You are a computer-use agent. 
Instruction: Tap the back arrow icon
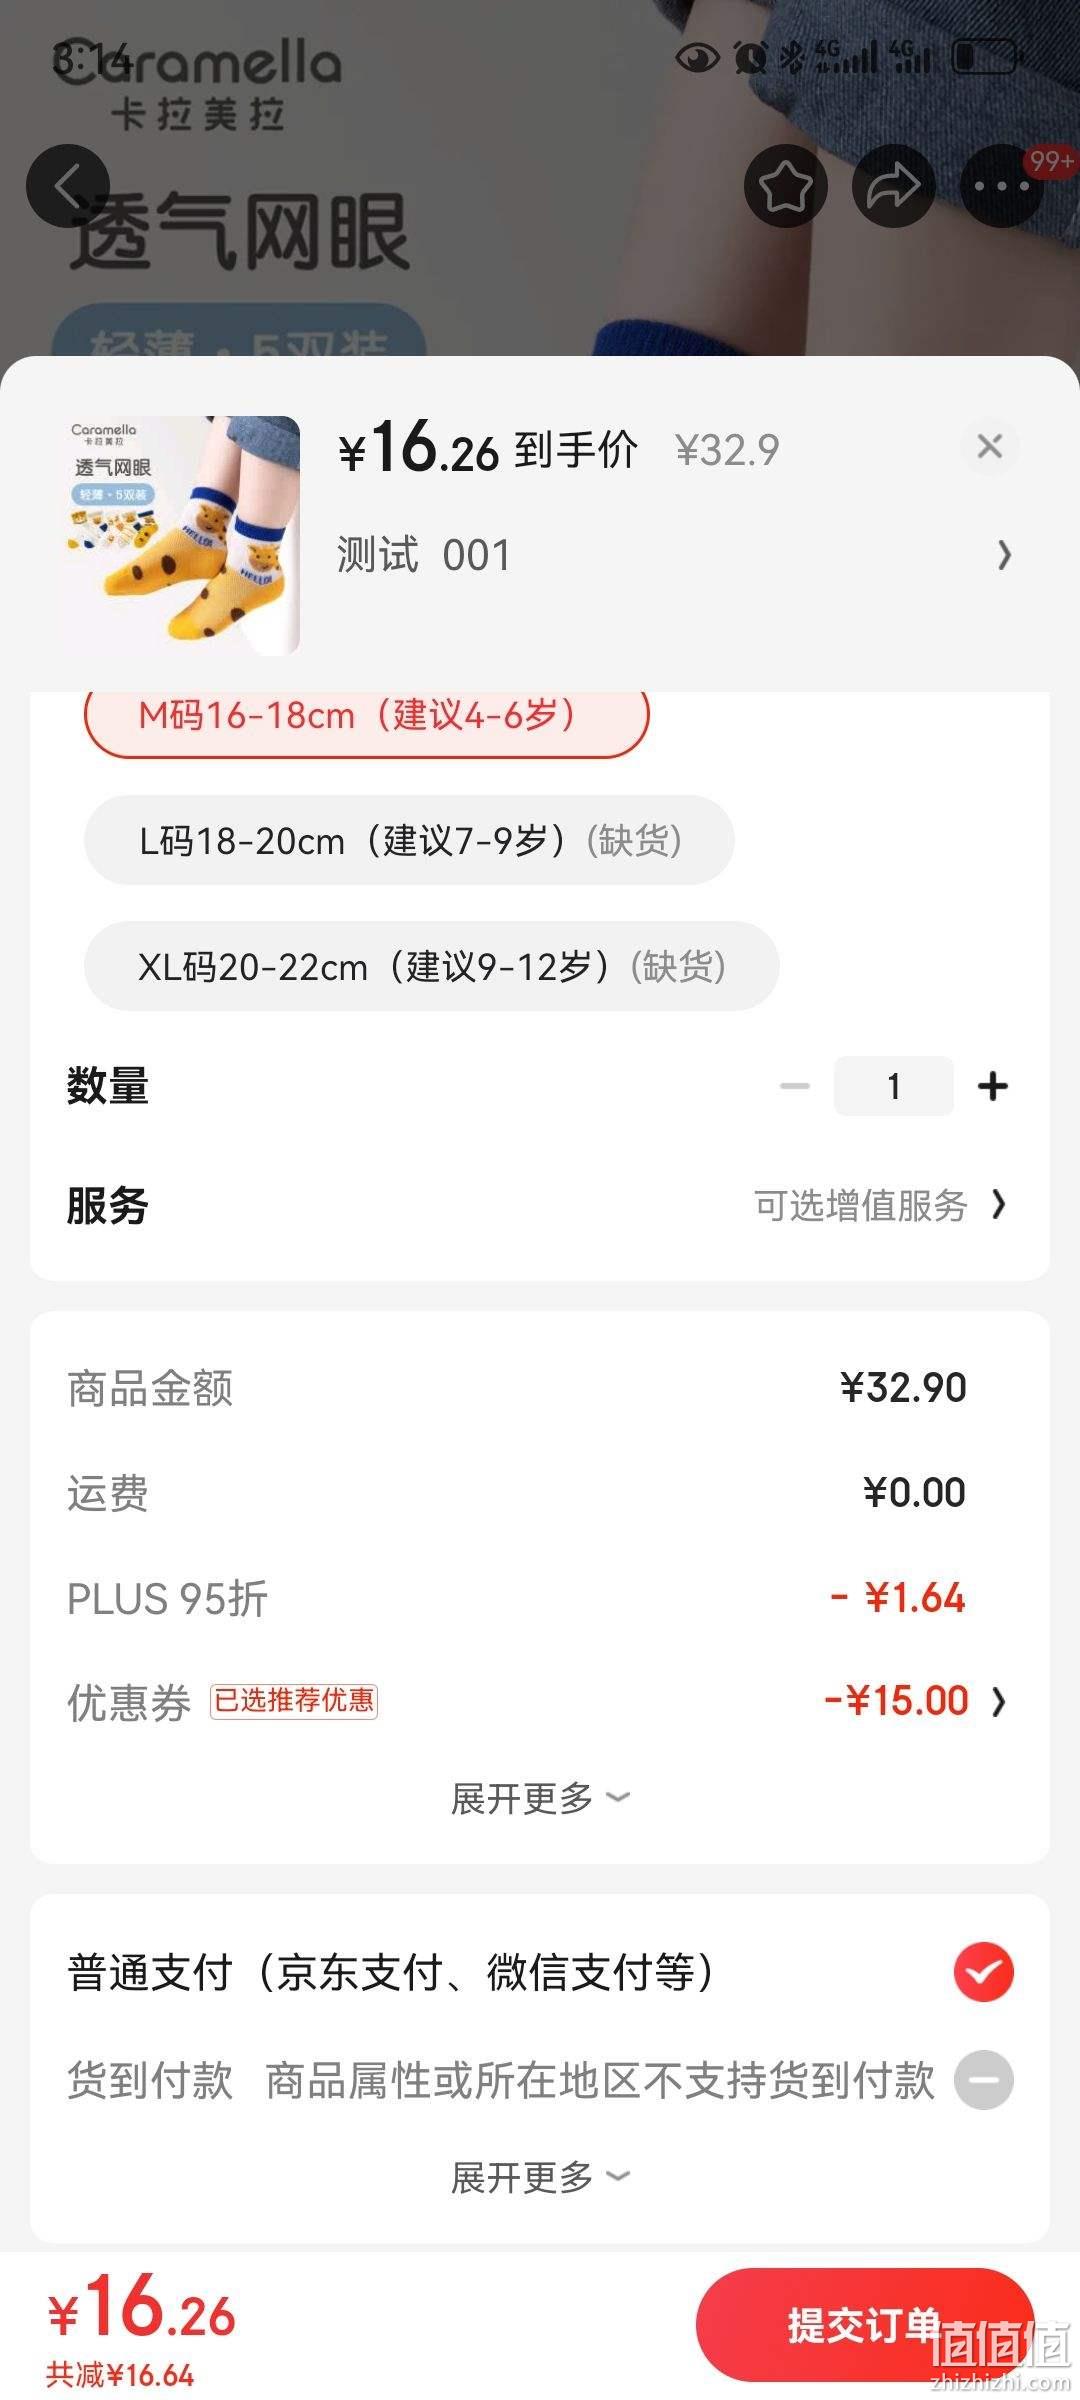67,186
